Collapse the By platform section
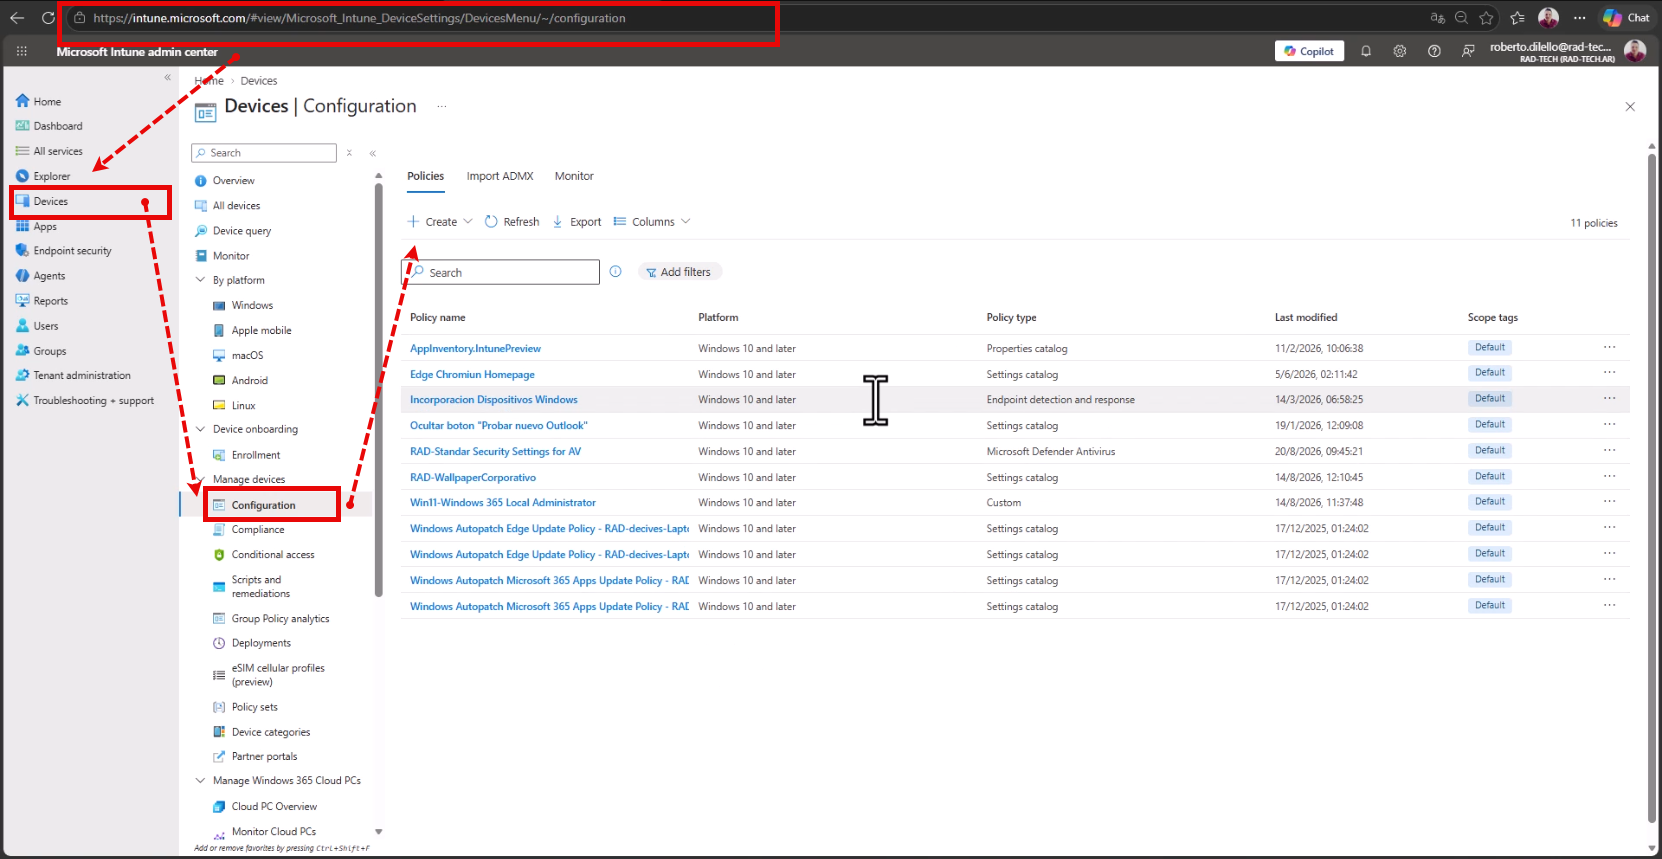The width and height of the screenshot is (1662, 859). pyautogui.click(x=201, y=280)
